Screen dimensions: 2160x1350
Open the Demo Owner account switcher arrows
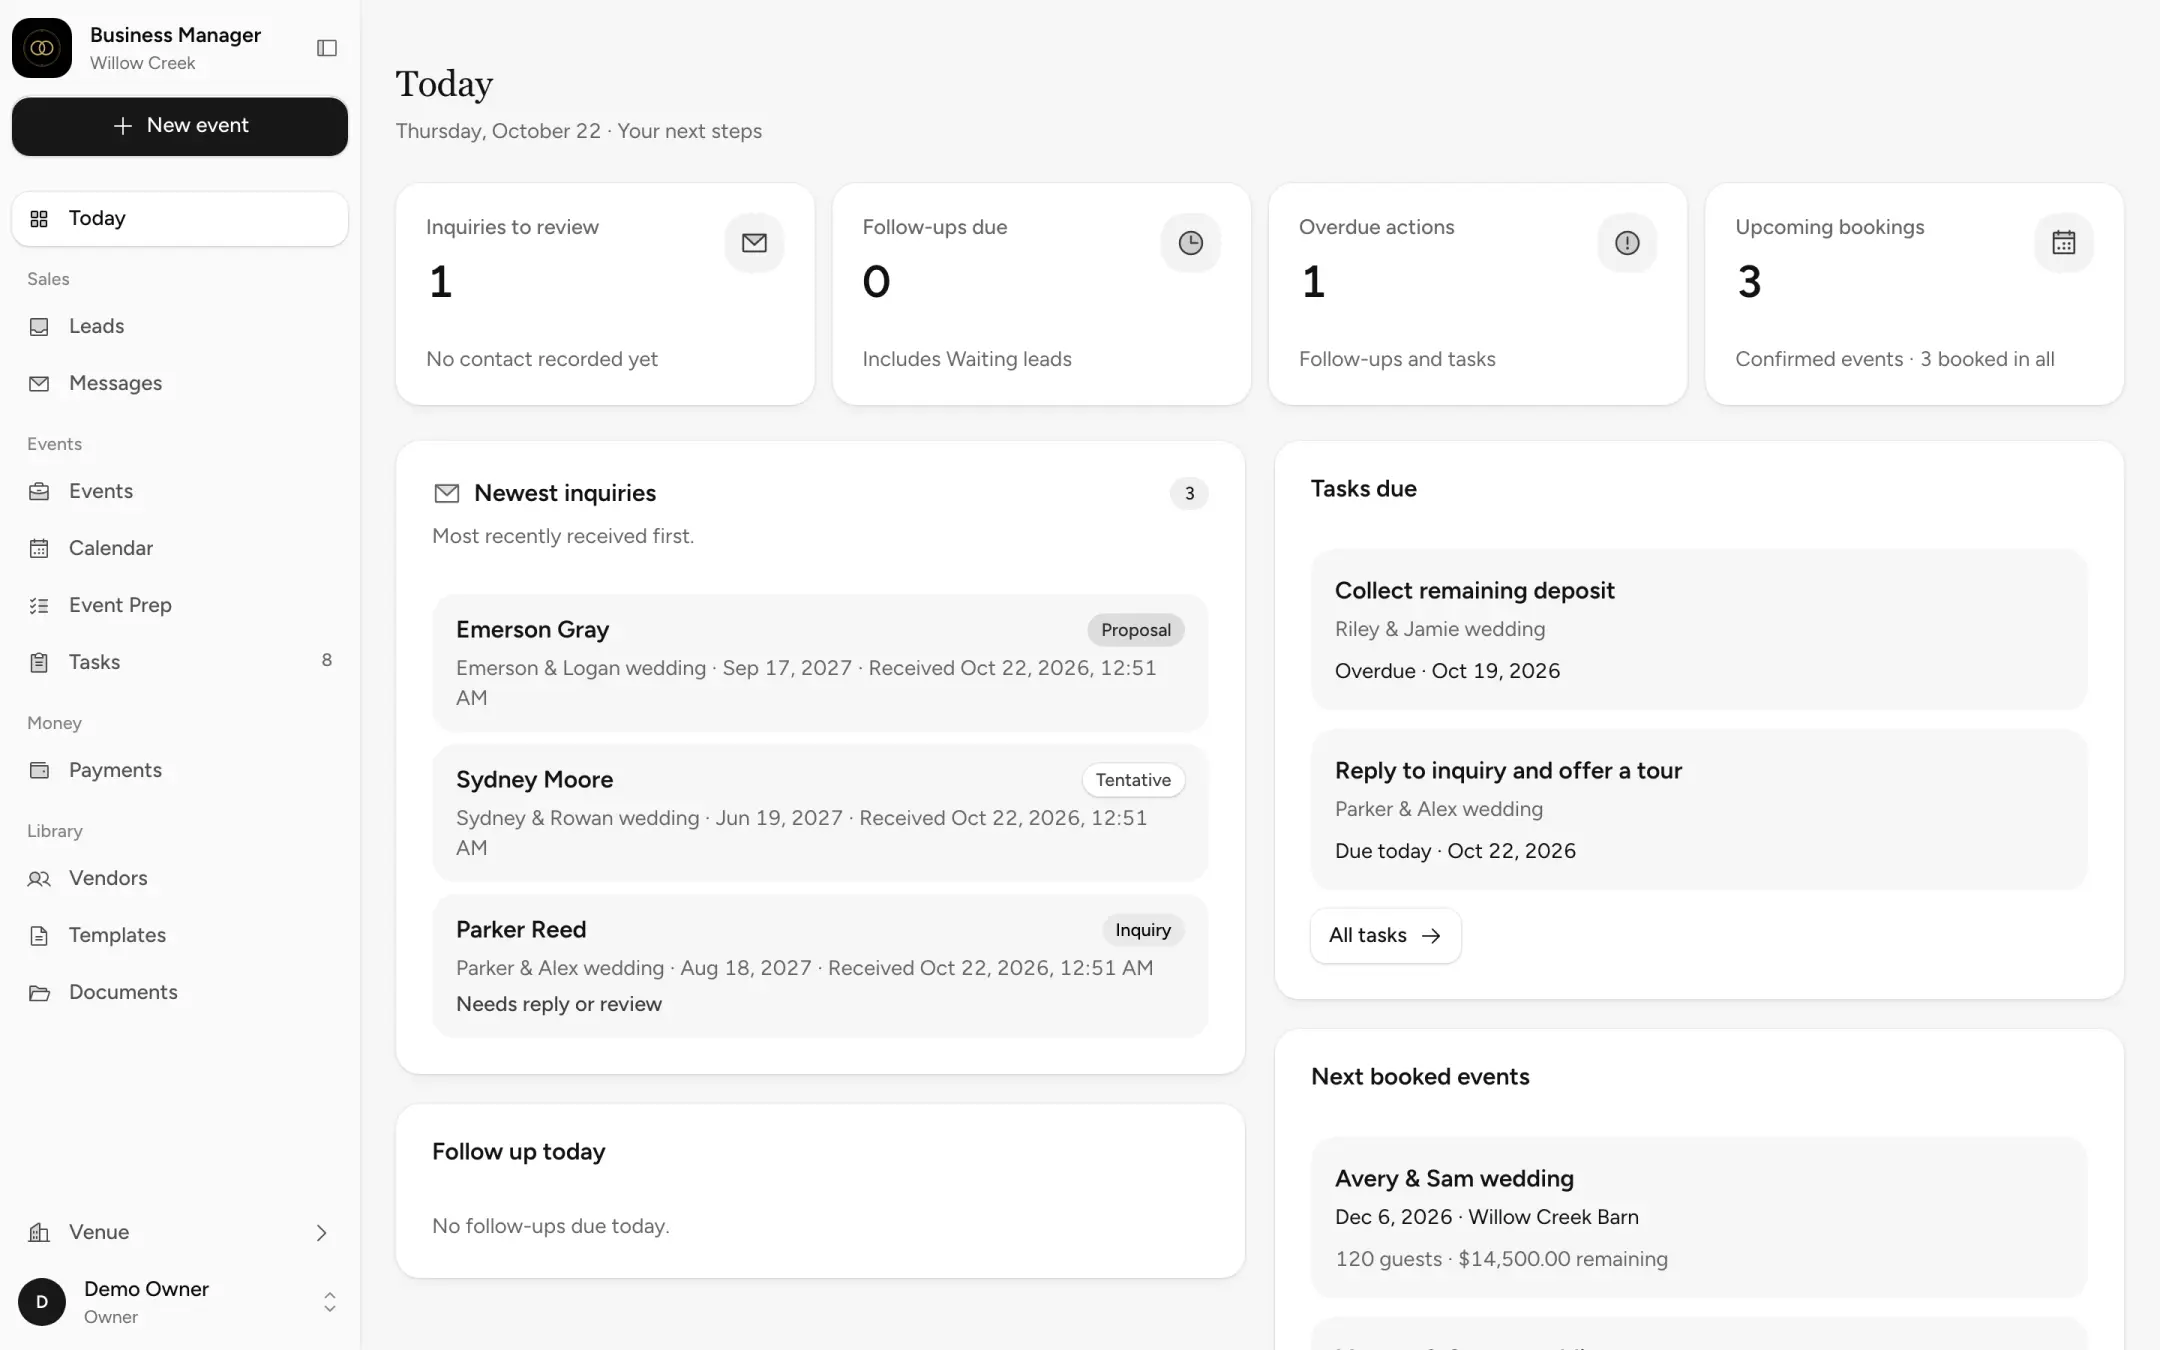329,1302
